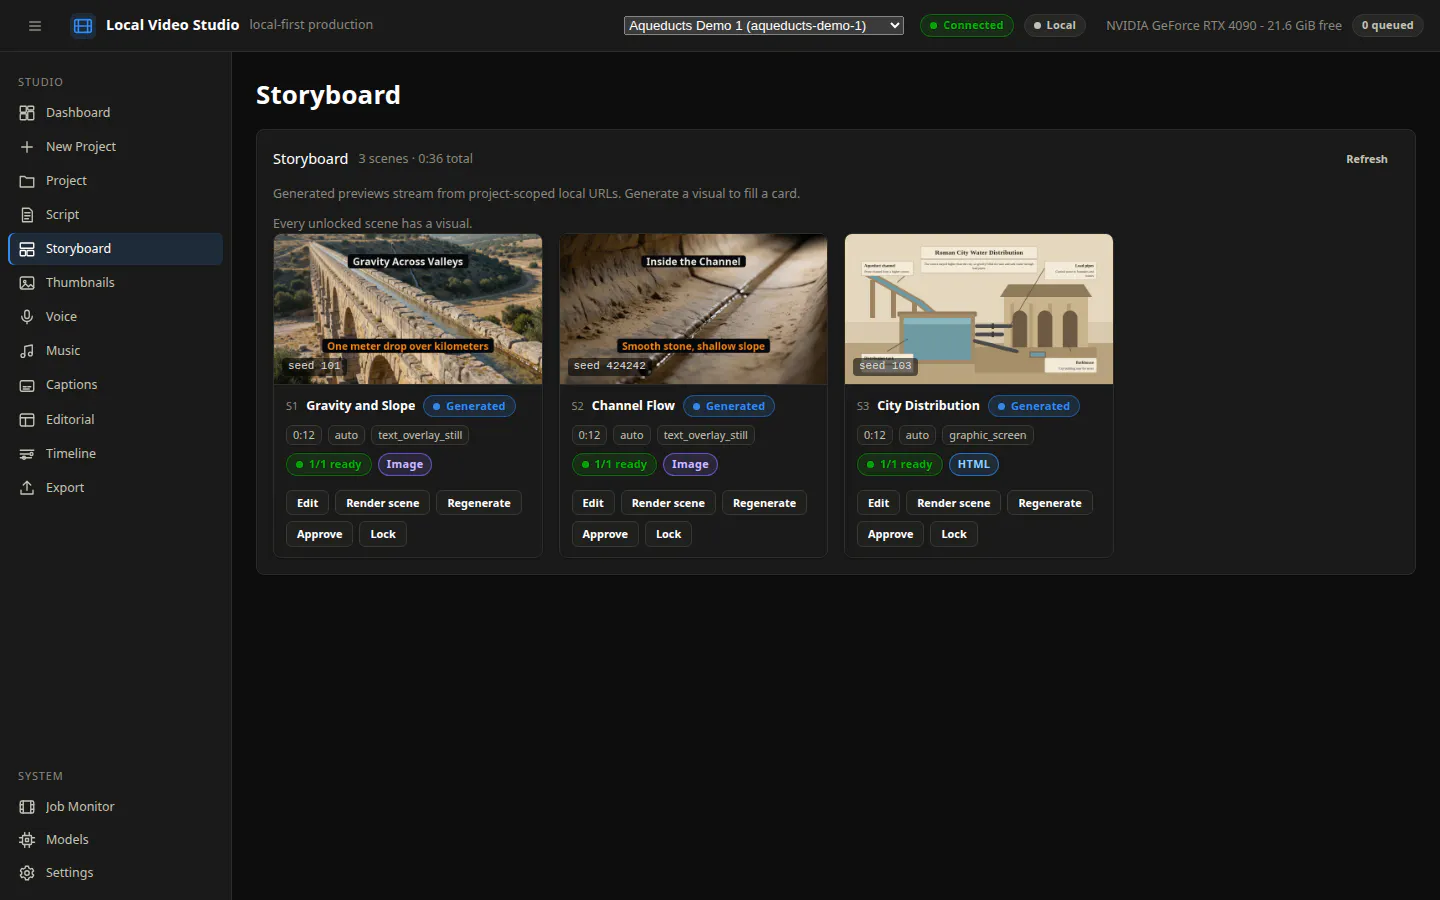
Task: Open the Dashboard page
Action: pyautogui.click(x=115, y=113)
